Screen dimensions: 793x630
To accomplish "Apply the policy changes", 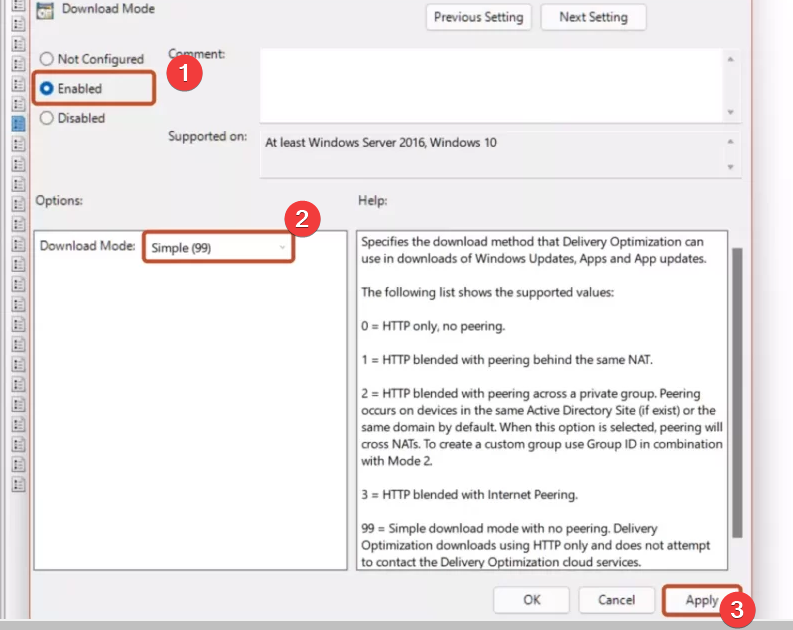I will click(x=701, y=600).
